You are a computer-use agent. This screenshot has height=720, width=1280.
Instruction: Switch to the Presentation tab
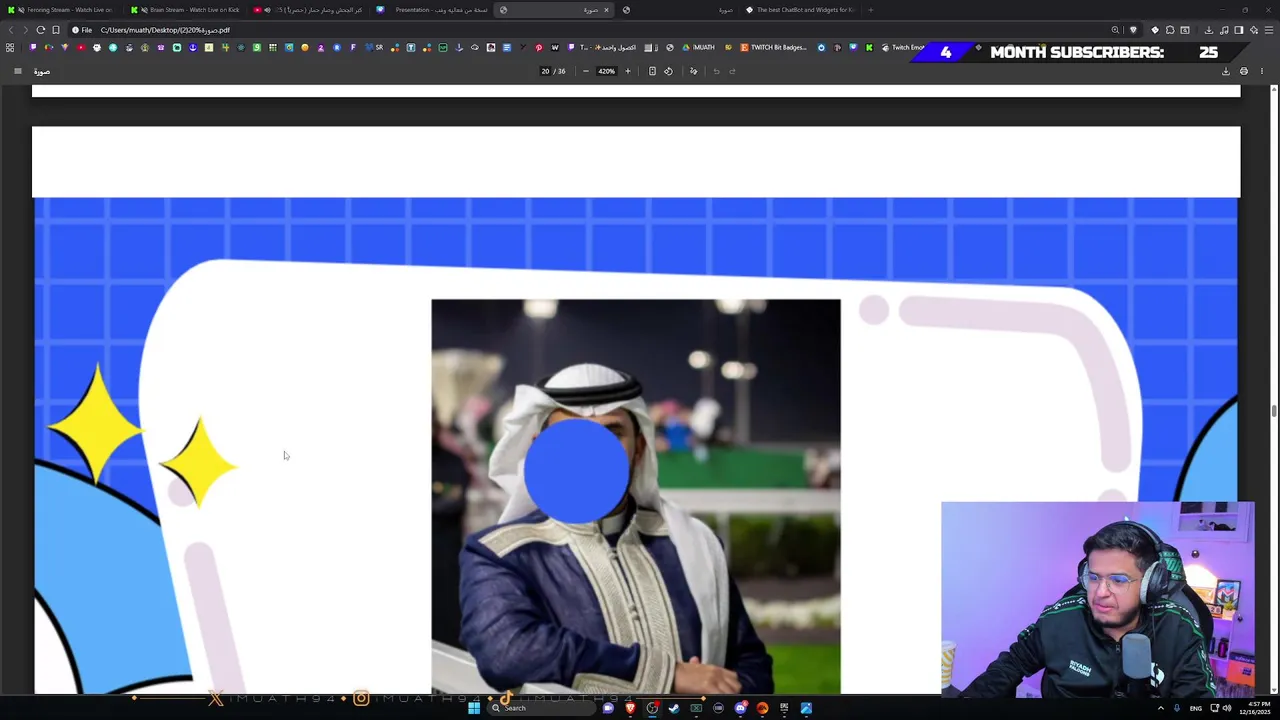(x=432, y=10)
